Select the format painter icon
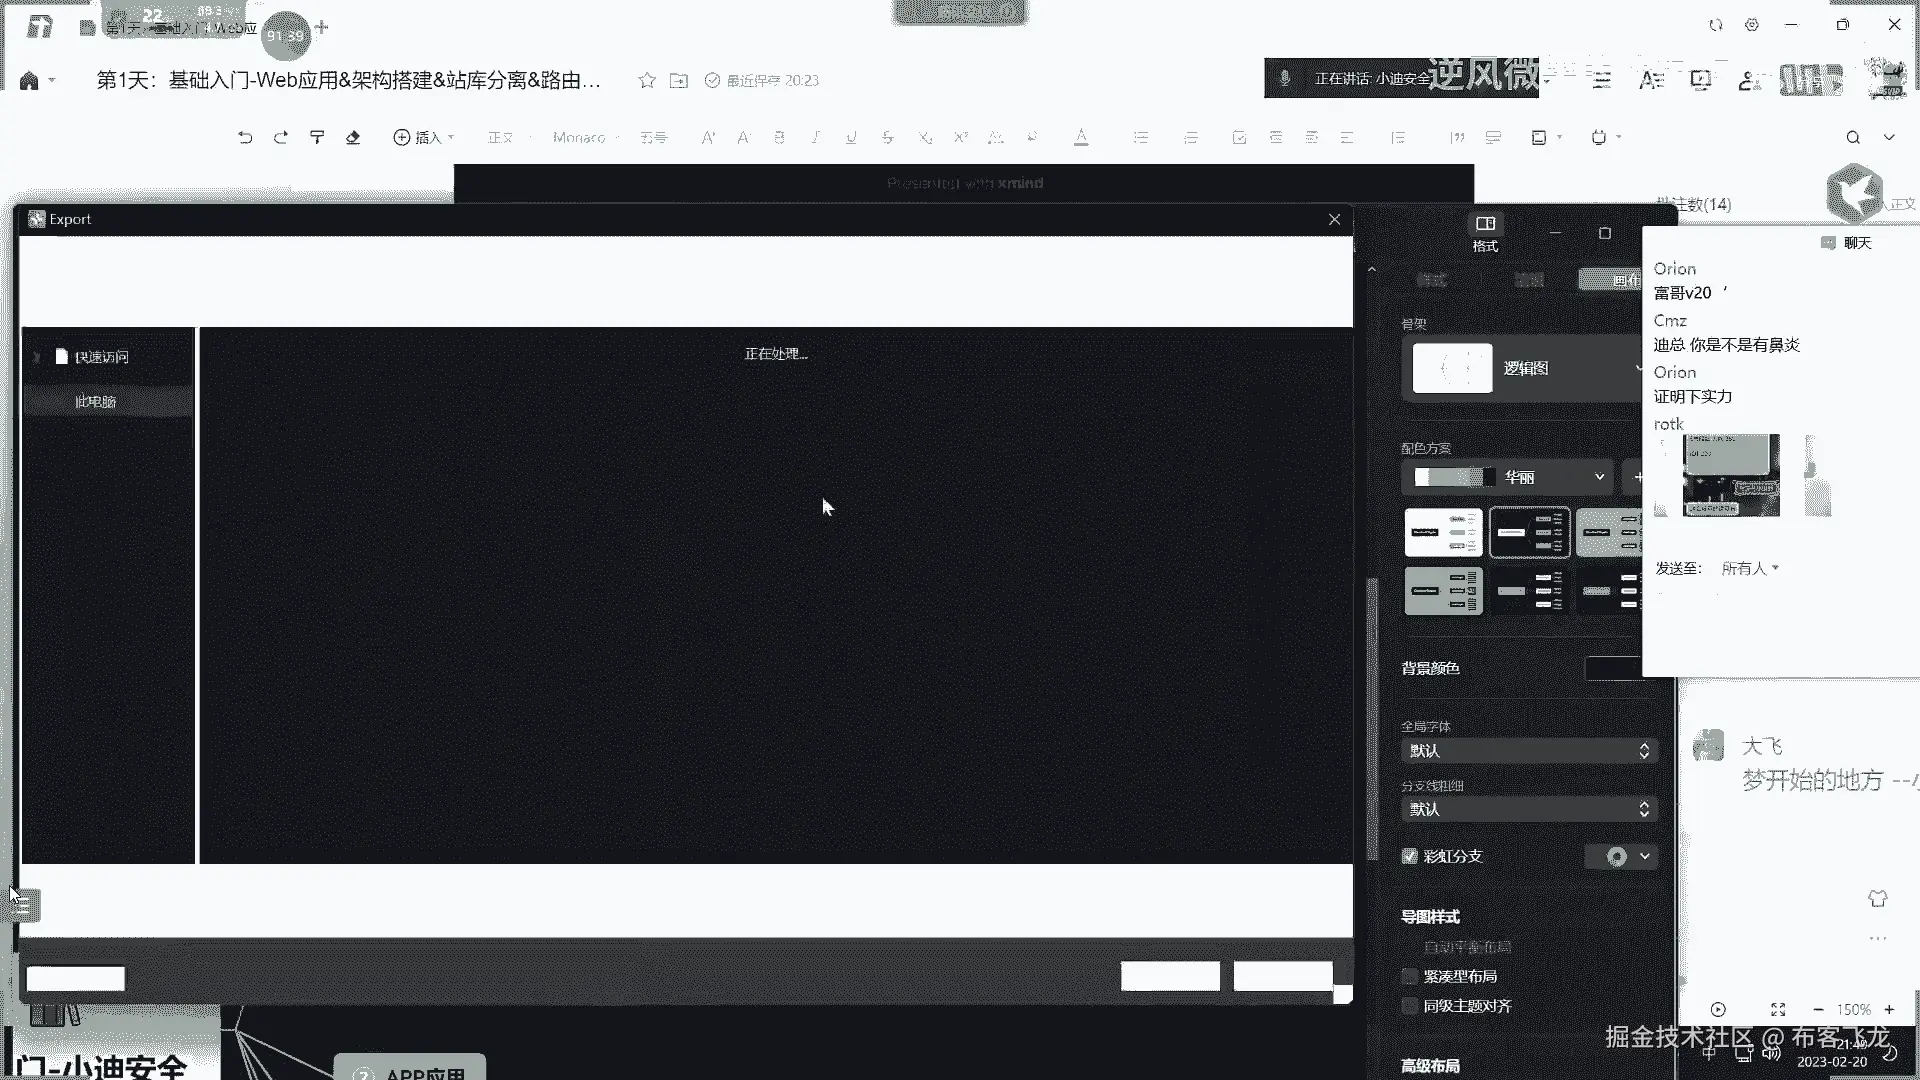Screen dimensions: 1920x1080 (317, 137)
